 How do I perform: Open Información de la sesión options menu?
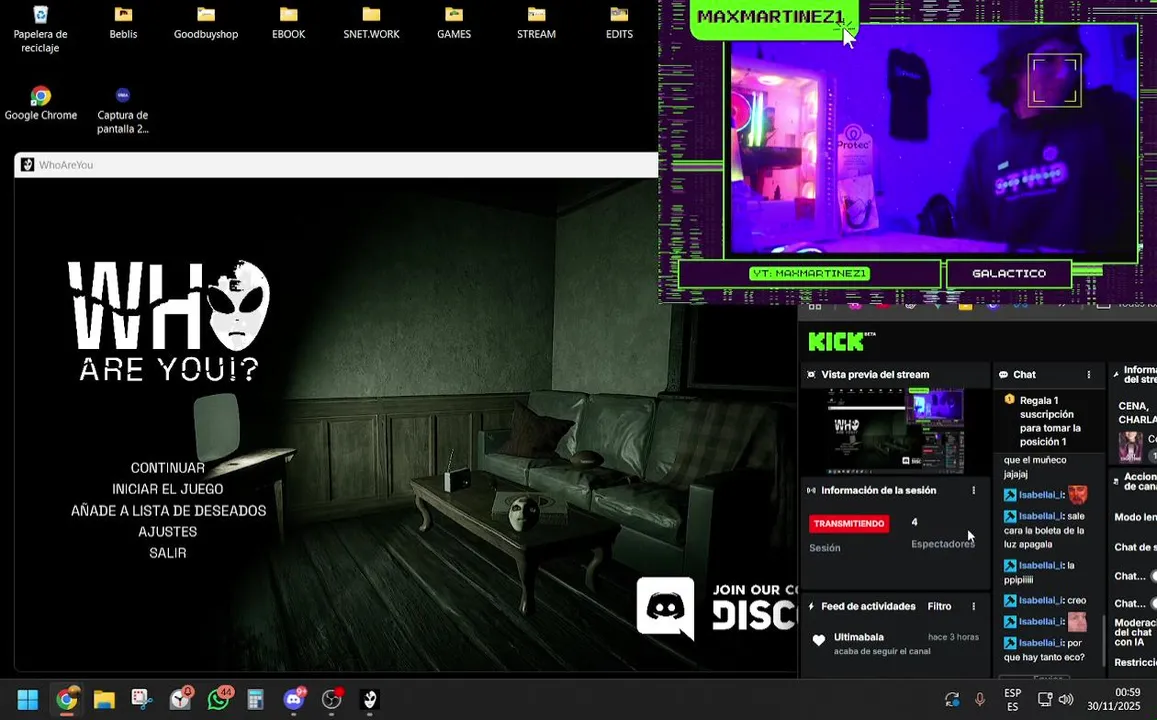pyautogui.click(x=973, y=491)
